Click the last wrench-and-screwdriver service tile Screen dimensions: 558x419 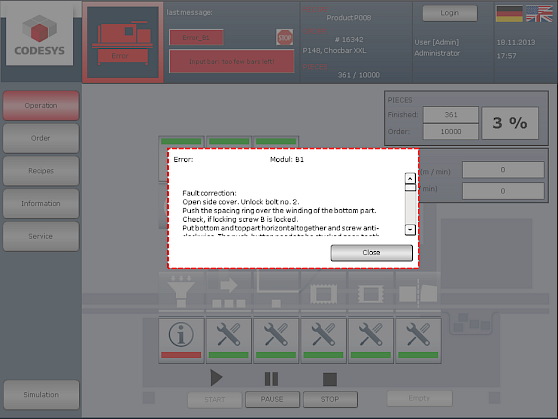click(418, 341)
